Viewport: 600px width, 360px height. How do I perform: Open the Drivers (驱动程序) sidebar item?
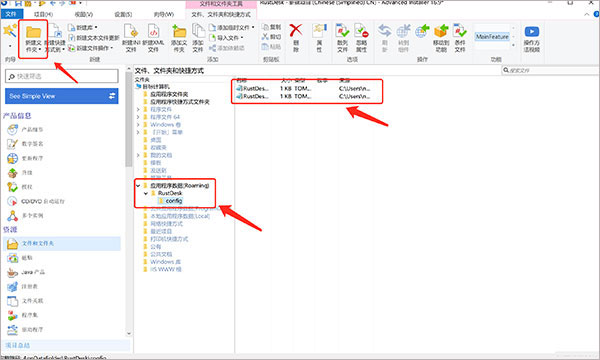[x=25, y=329]
